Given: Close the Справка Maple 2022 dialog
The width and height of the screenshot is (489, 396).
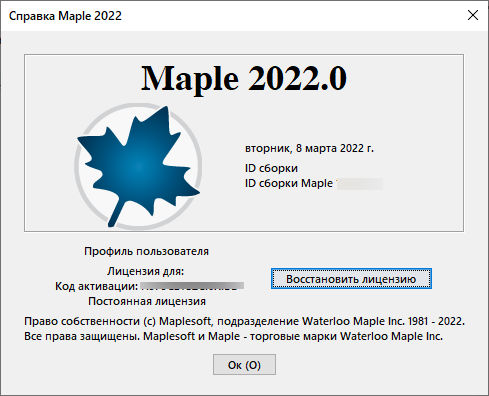Looking at the screenshot, I should pyautogui.click(x=473, y=15).
